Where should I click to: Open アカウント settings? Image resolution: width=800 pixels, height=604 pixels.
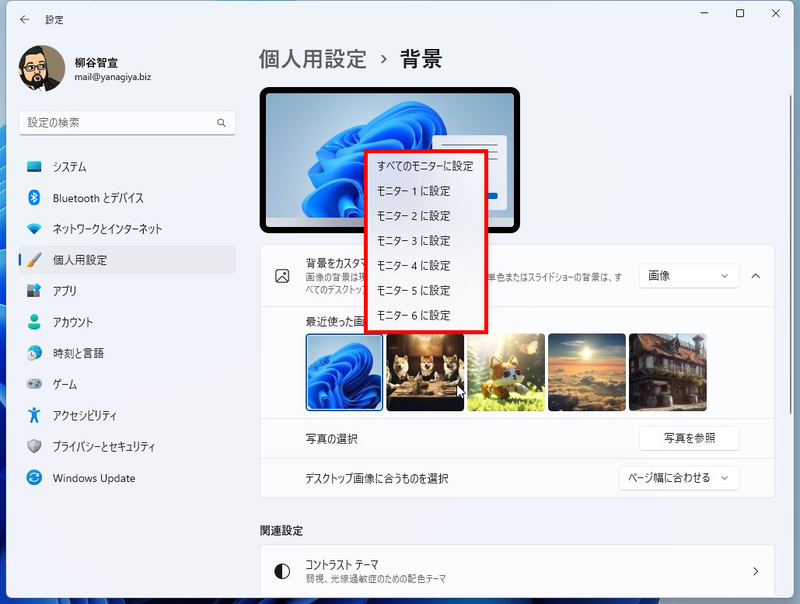pyautogui.click(x=127, y=322)
